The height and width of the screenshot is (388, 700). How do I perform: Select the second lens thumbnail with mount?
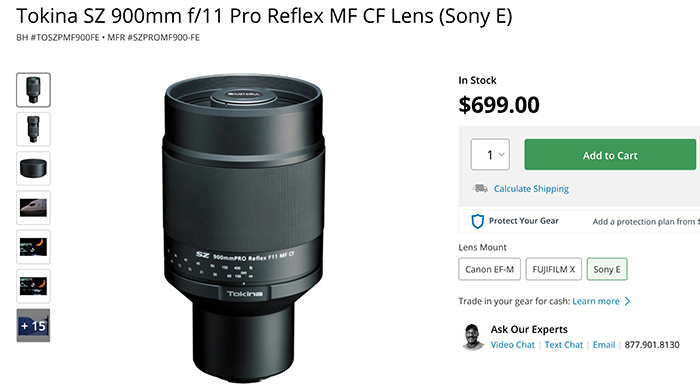(33, 129)
